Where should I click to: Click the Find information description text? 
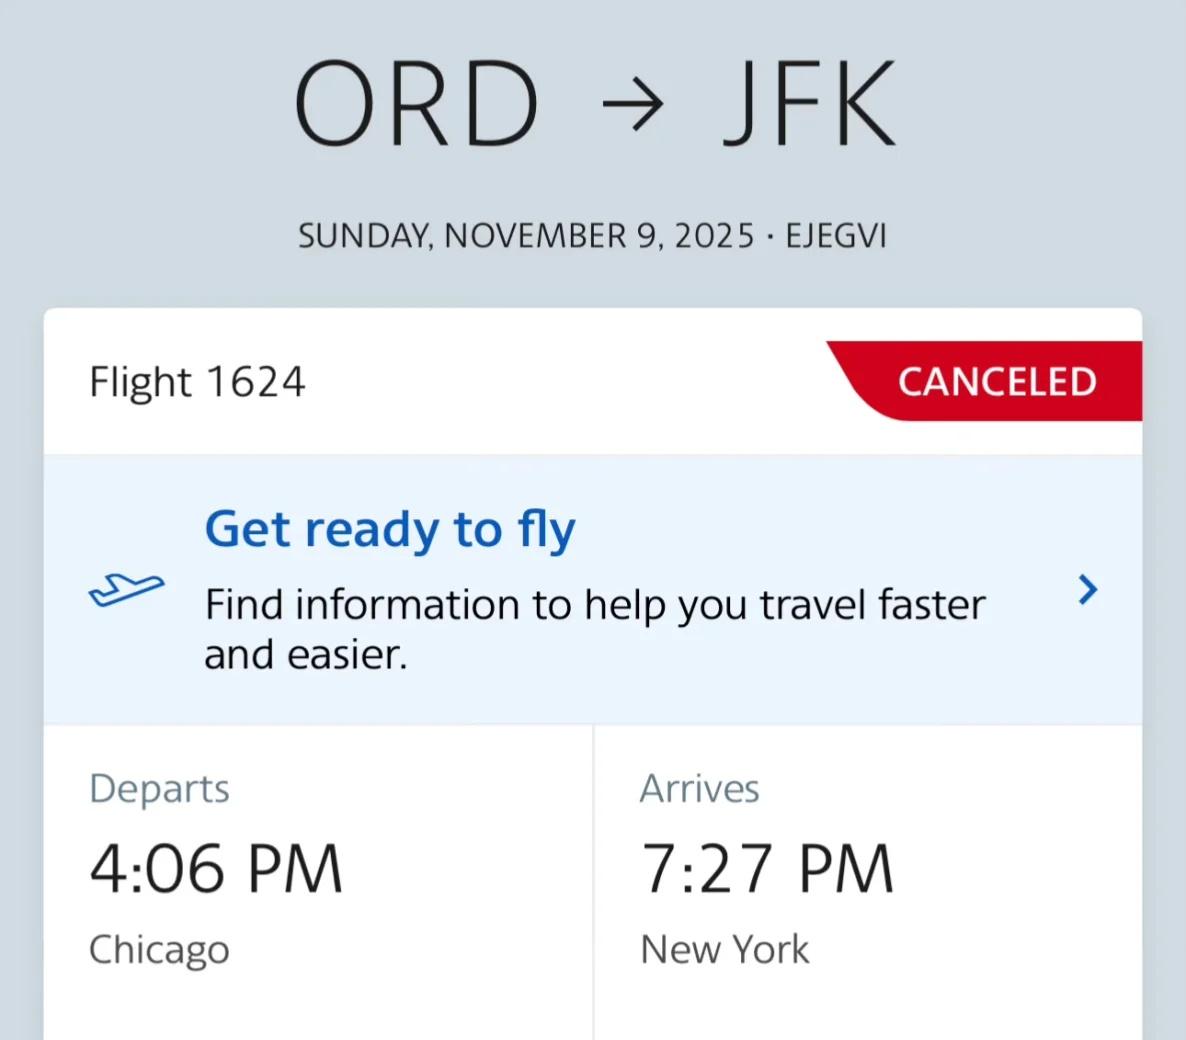(x=594, y=629)
